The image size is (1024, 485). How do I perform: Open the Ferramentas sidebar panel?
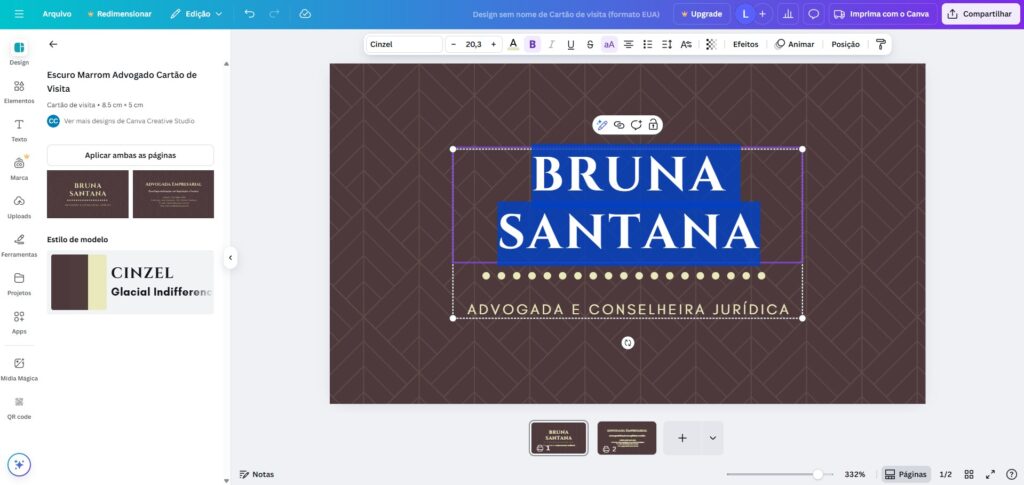pyautogui.click(x=19, y=245)
